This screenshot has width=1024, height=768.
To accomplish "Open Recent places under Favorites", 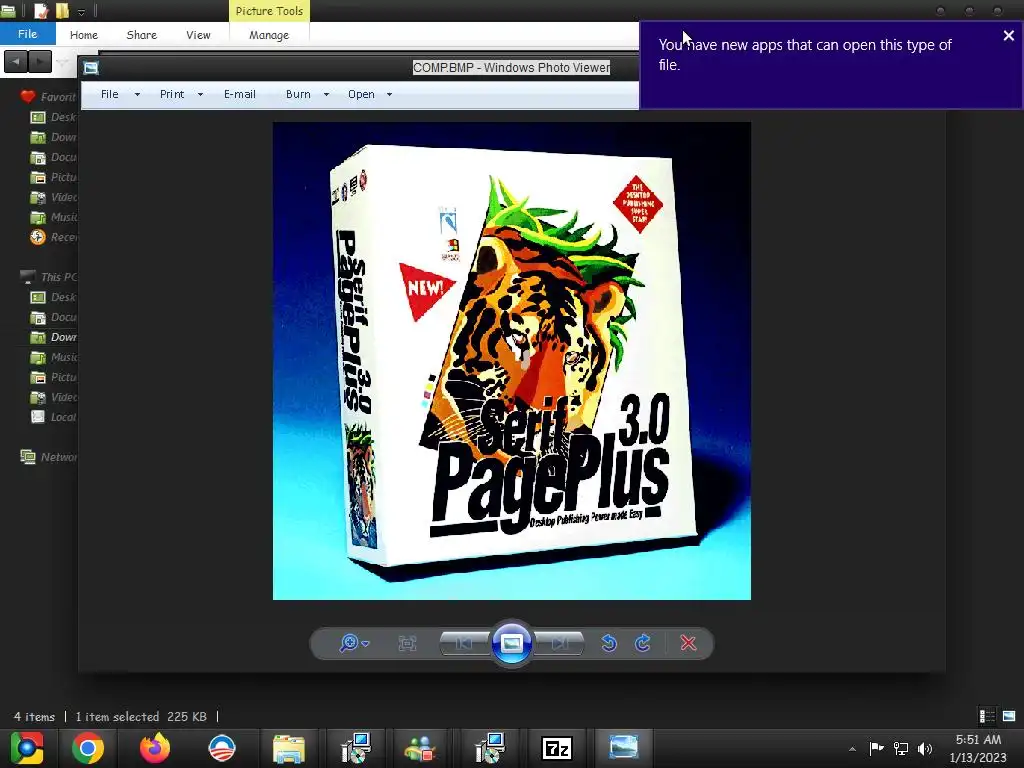I will (54, 237).
